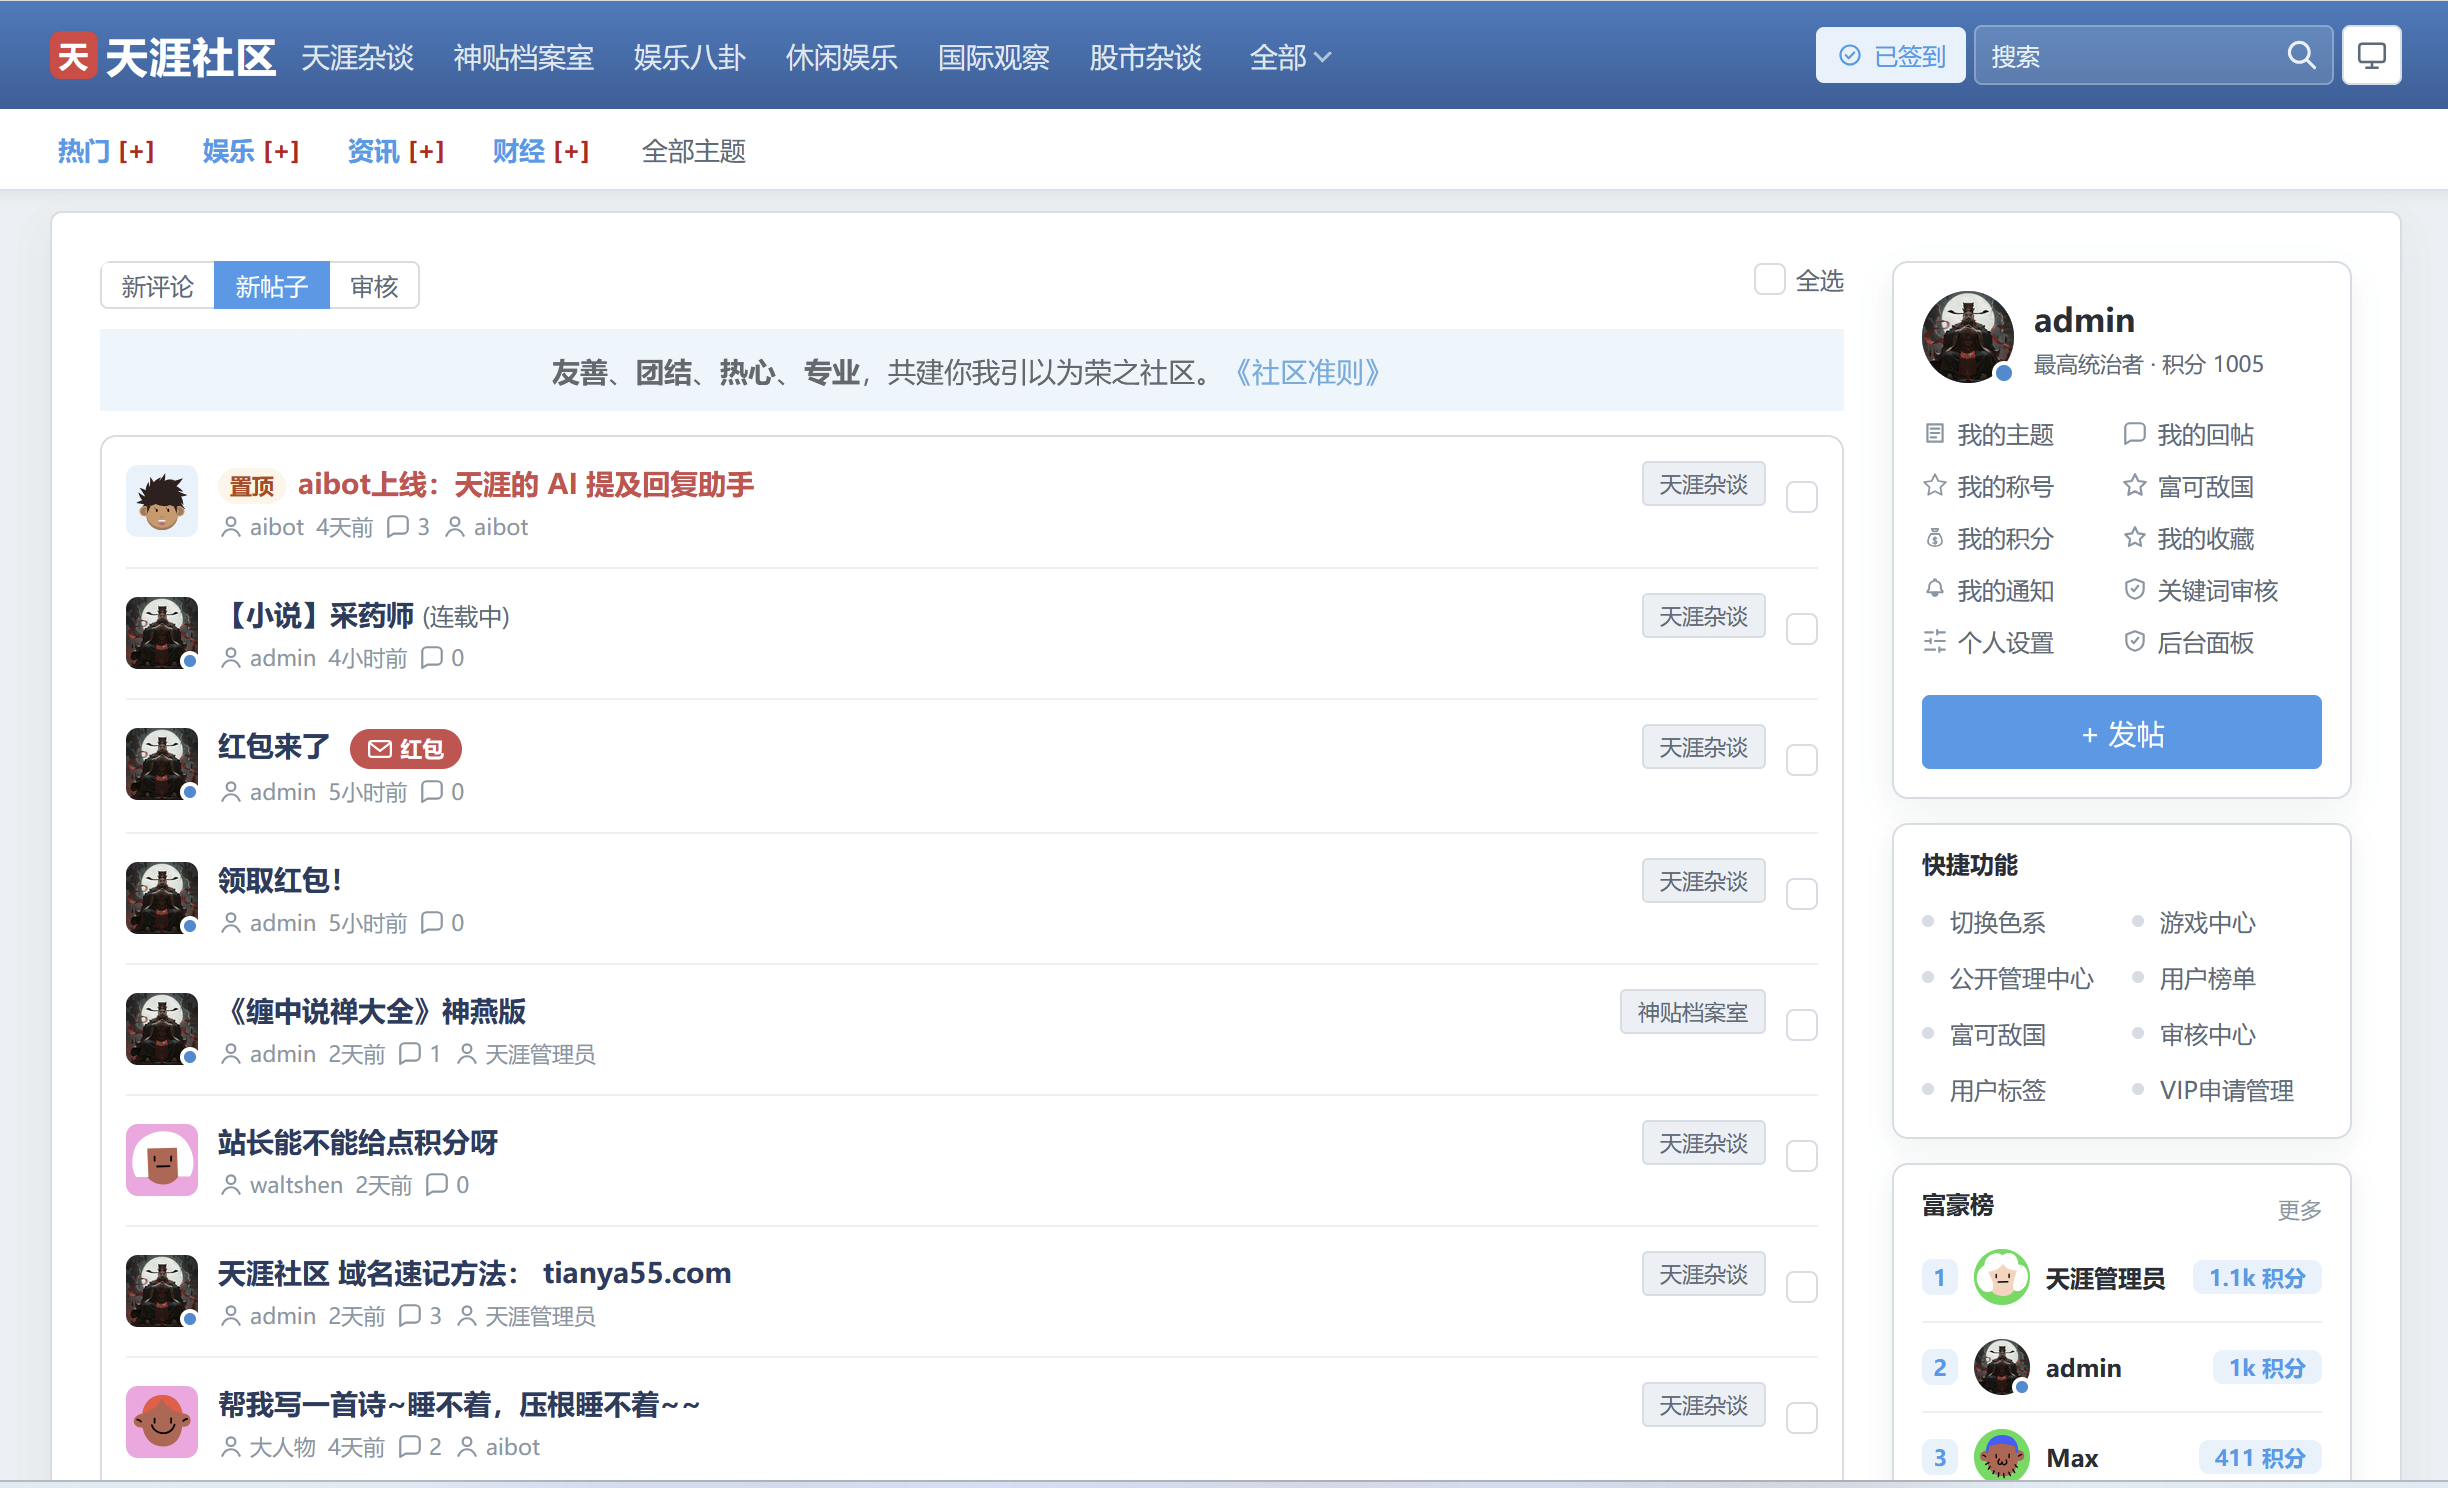This screenshot has height=1488, width=2448.
Task: Click the monitor icon in the header
Action: 2371,56
